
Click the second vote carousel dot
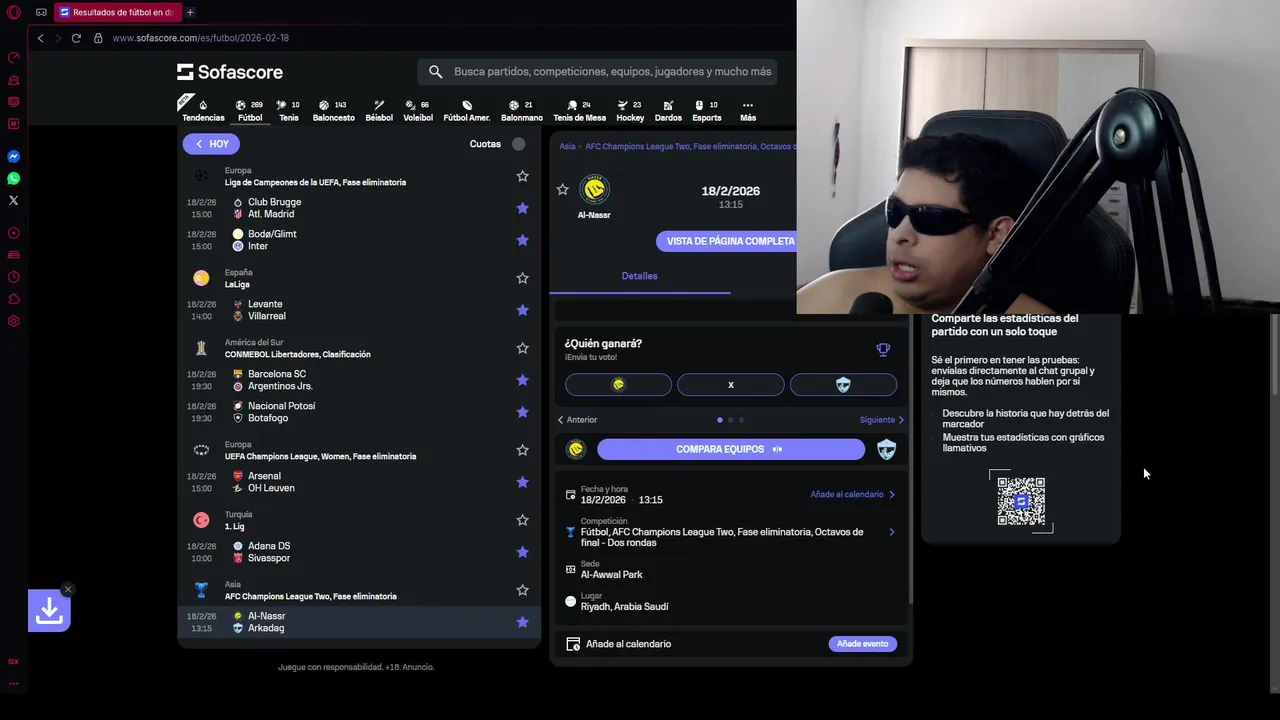[730, 420]
